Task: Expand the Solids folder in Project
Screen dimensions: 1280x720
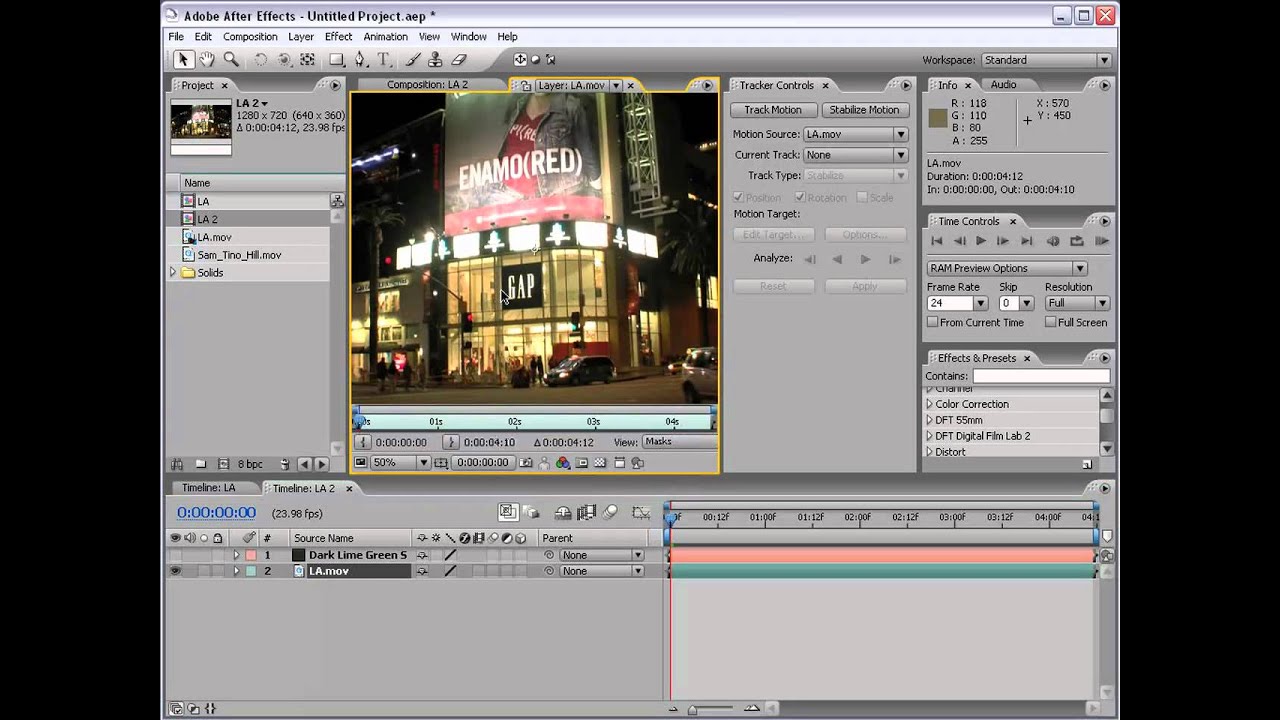Action: click(173, 273)
